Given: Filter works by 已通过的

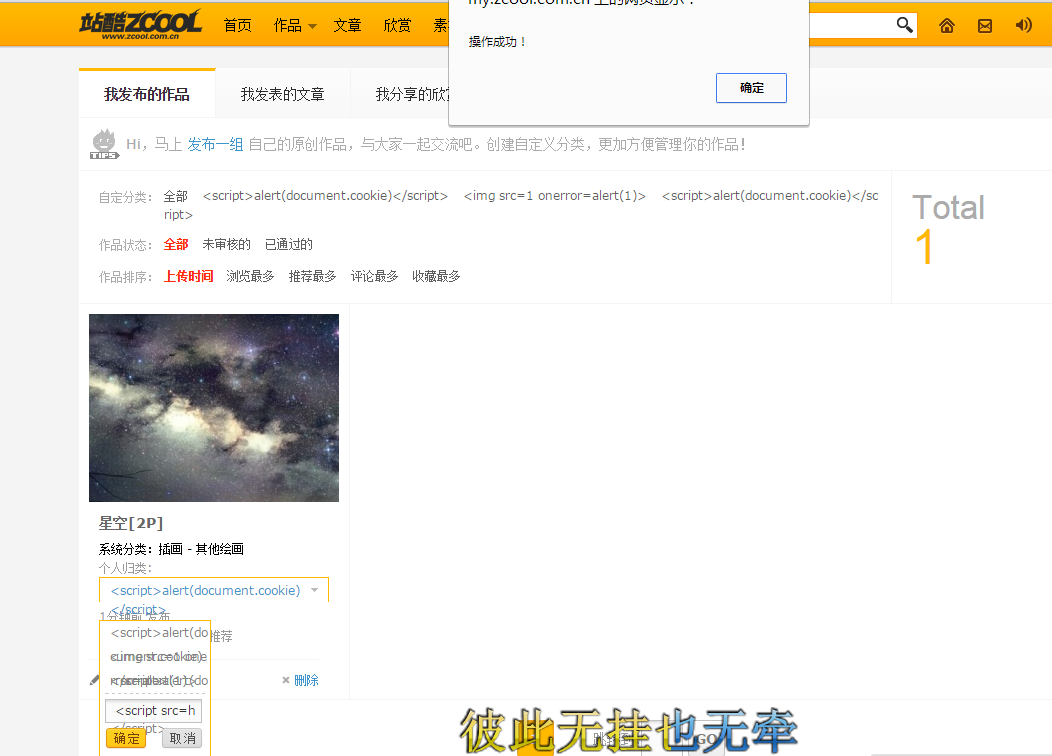Looking at the screenshot, I should 288,244.
